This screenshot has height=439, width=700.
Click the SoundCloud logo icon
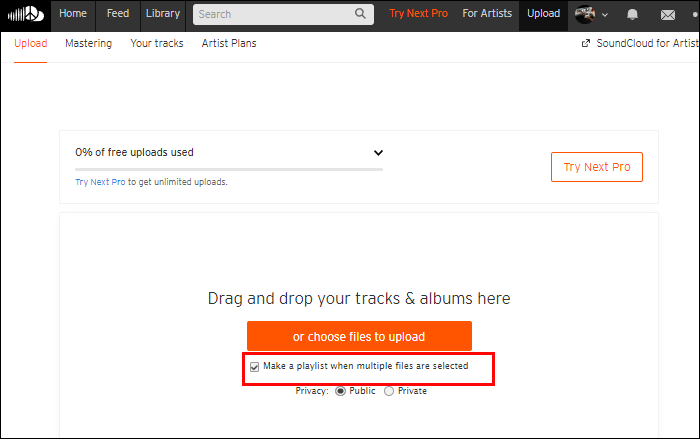[x=26, y=14]
